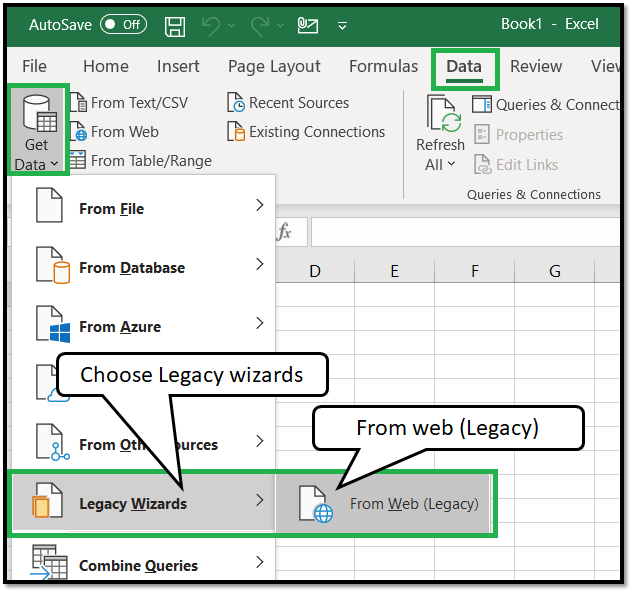The width and height of the screenshot is (633, 593).
Task: Click the From Other Sources icon
Action: coord(52,442)
